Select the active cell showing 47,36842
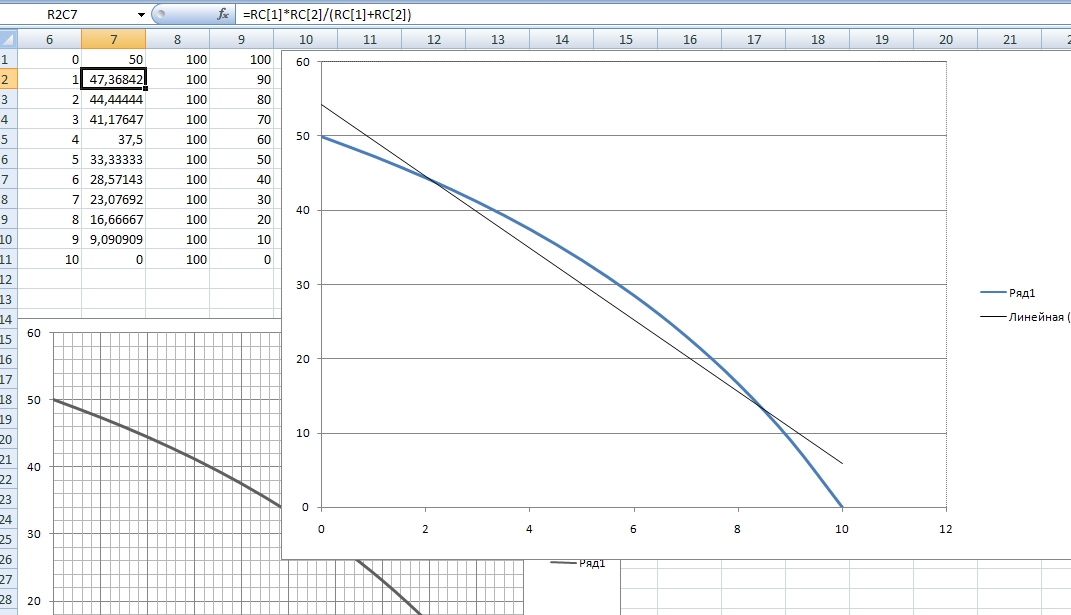This screenshot has height=615, width=1071. pyautogui.click(x=113, y=79)
